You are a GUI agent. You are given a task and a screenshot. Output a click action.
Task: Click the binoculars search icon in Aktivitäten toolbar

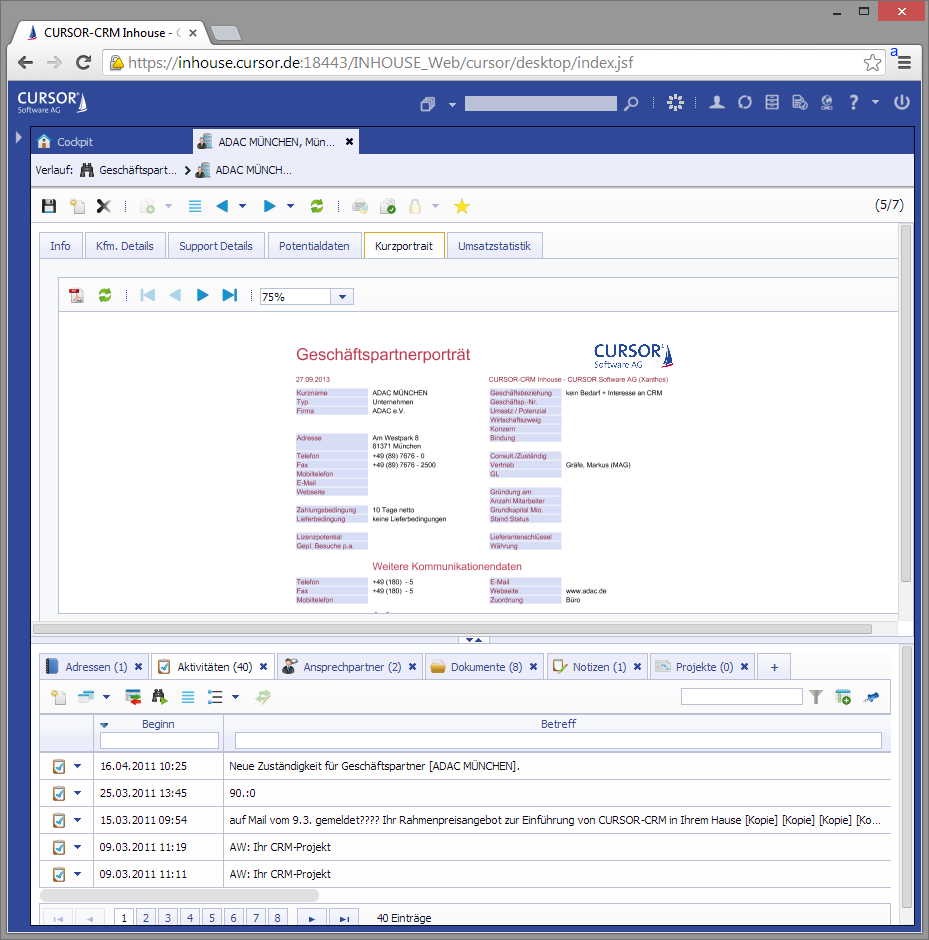tap(160, 697)
